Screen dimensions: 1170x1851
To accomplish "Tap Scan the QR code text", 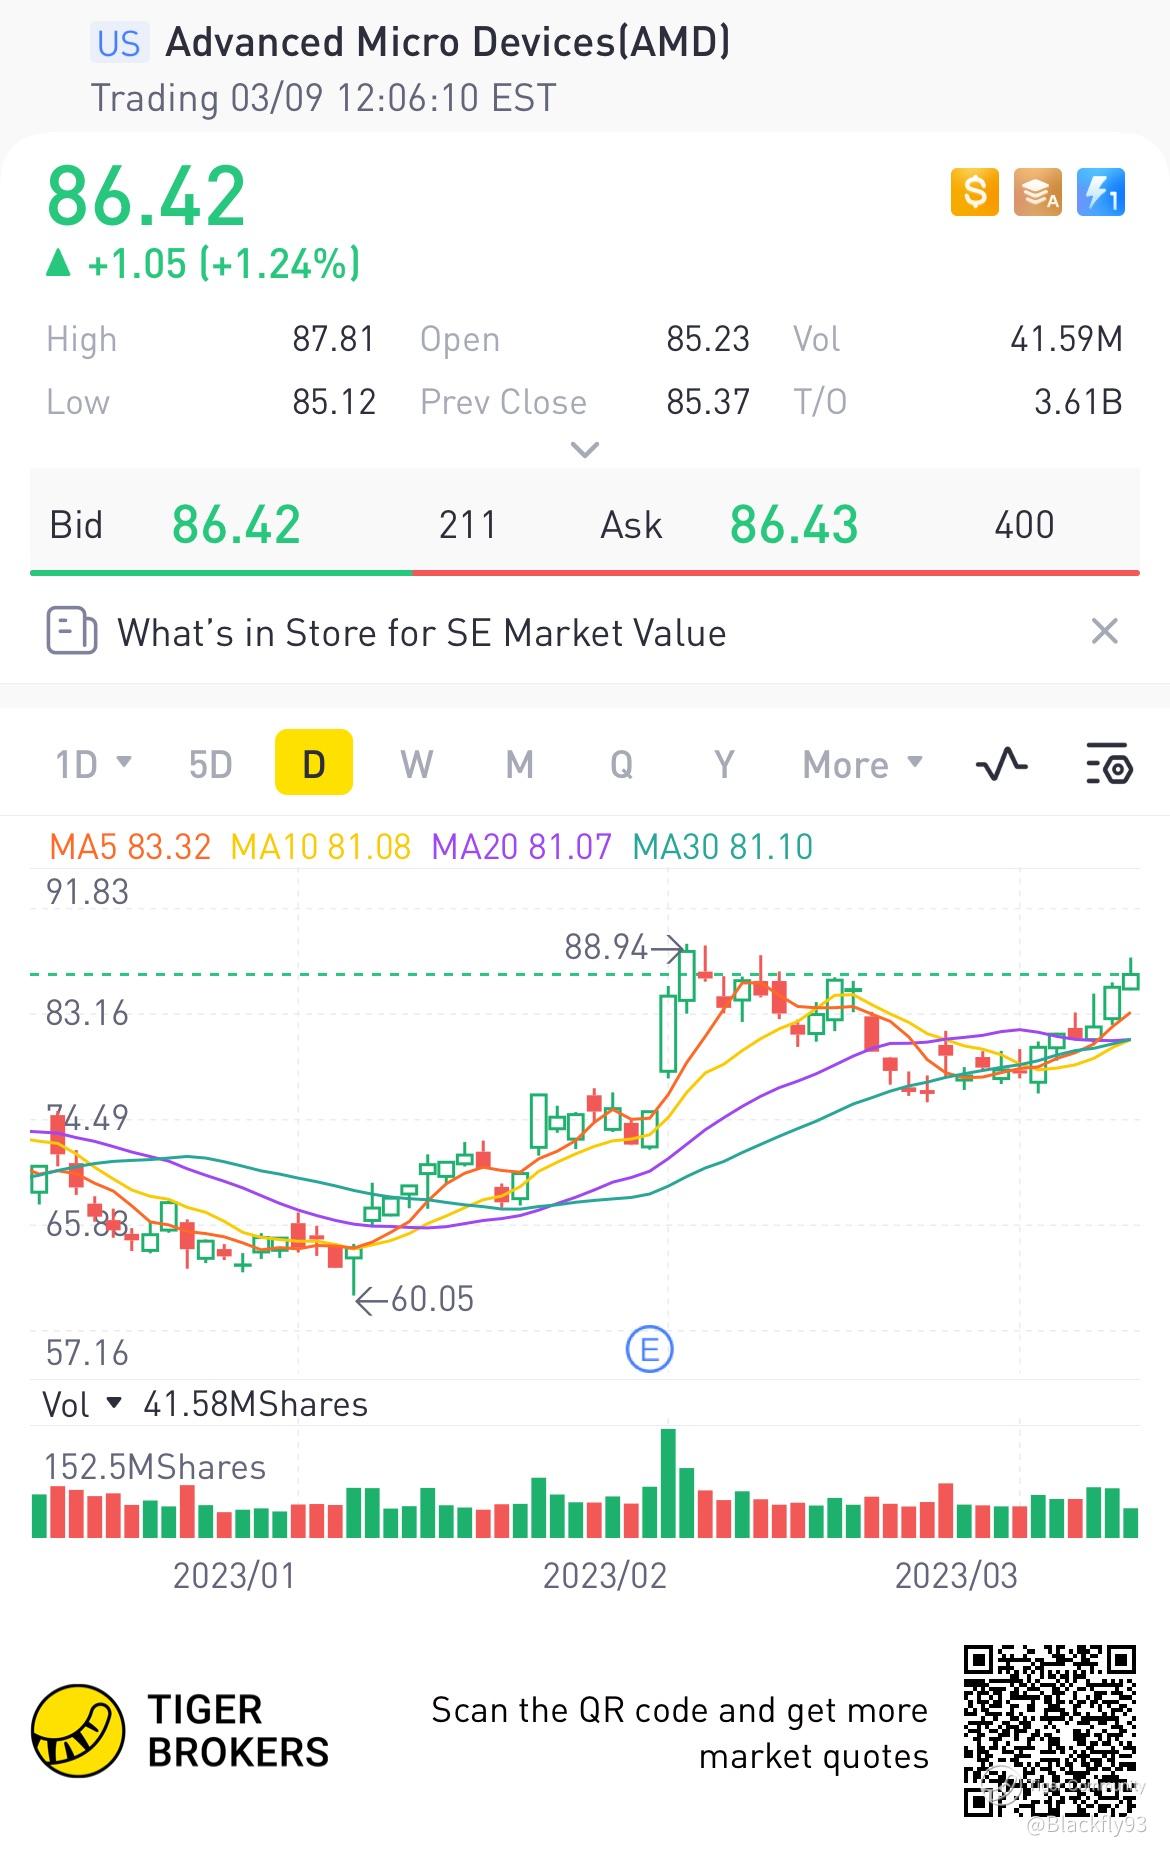I will [680, 1733].
